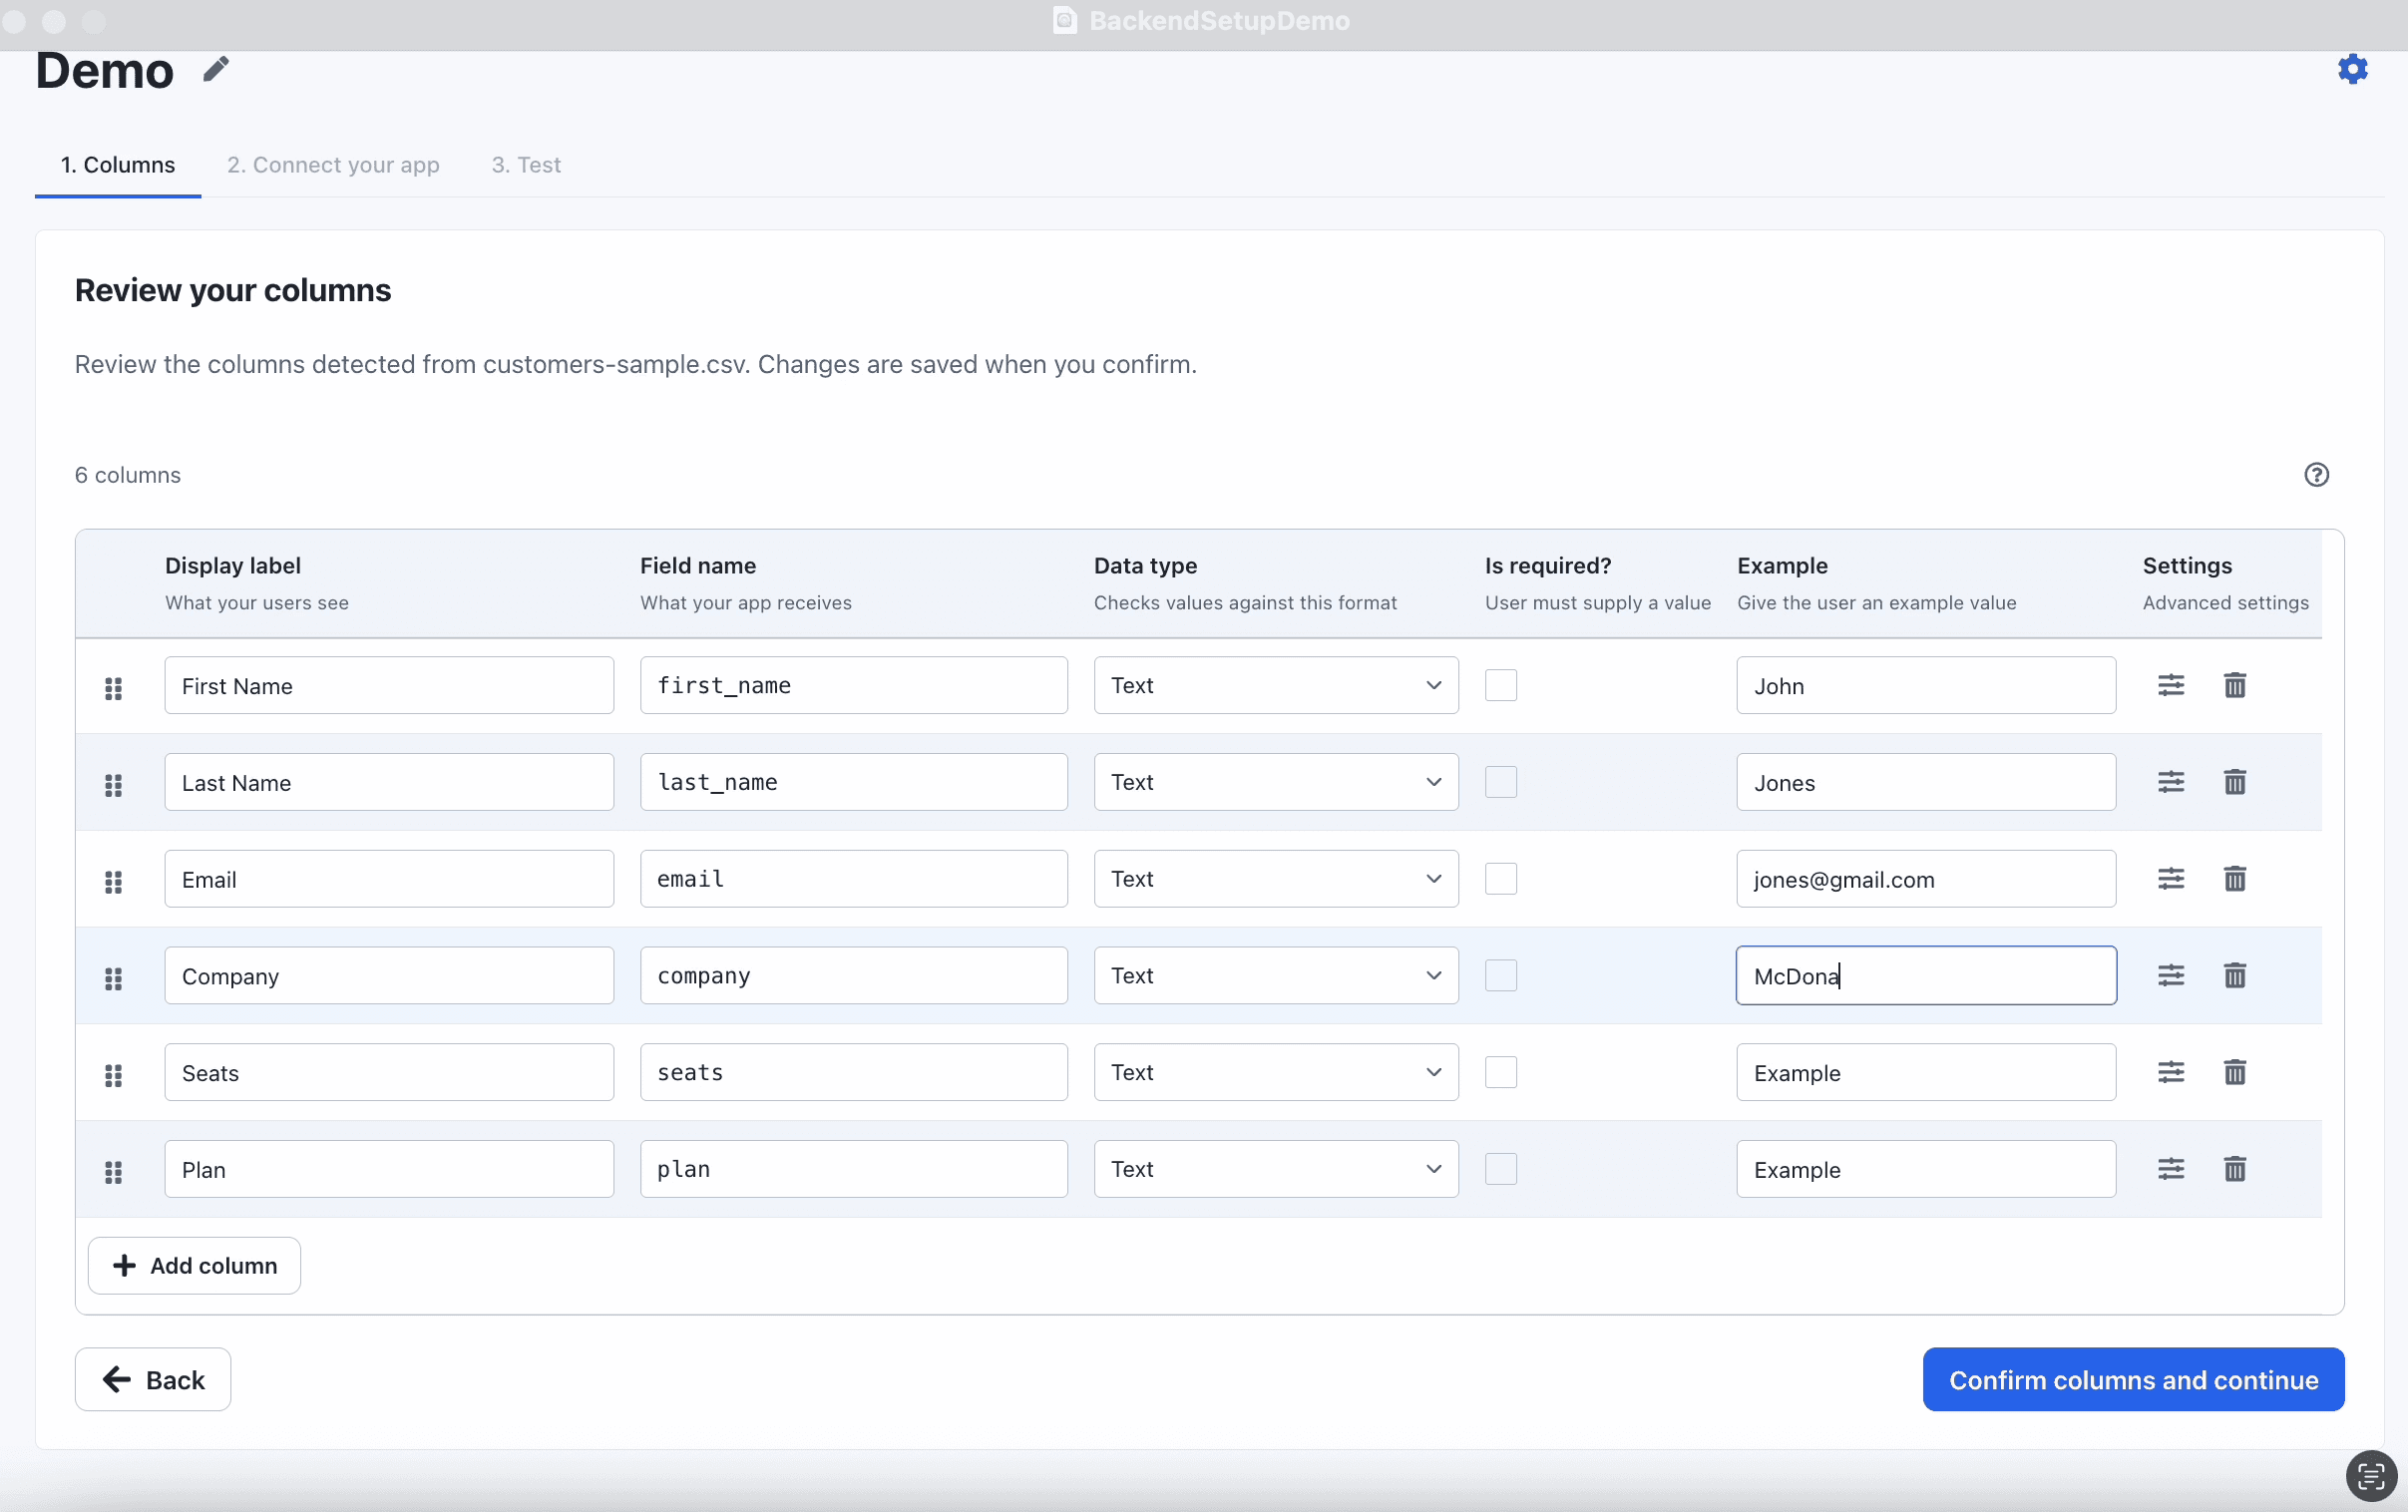Click the drag handle of Email row
The width and height of the screenshot is (2408, 1512).
pyautogui.click(x=113, y=882)
